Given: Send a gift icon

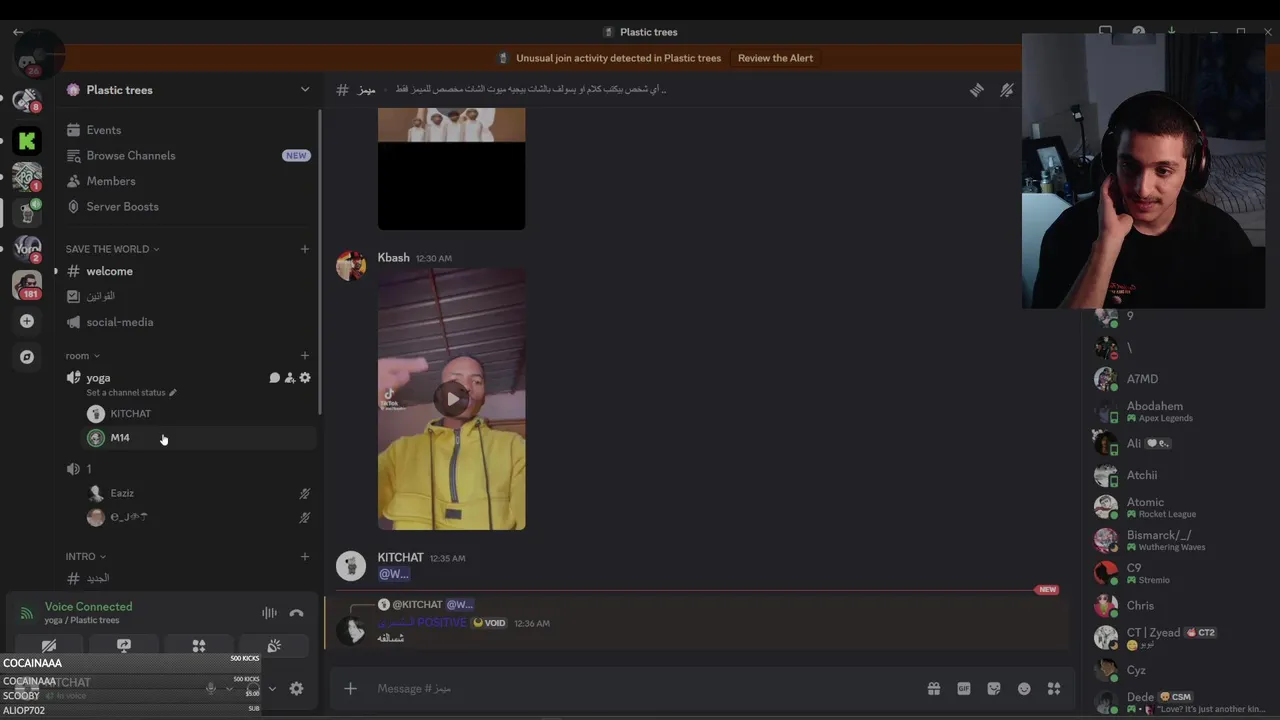Looking at the screenshot, I should [933, 688].
